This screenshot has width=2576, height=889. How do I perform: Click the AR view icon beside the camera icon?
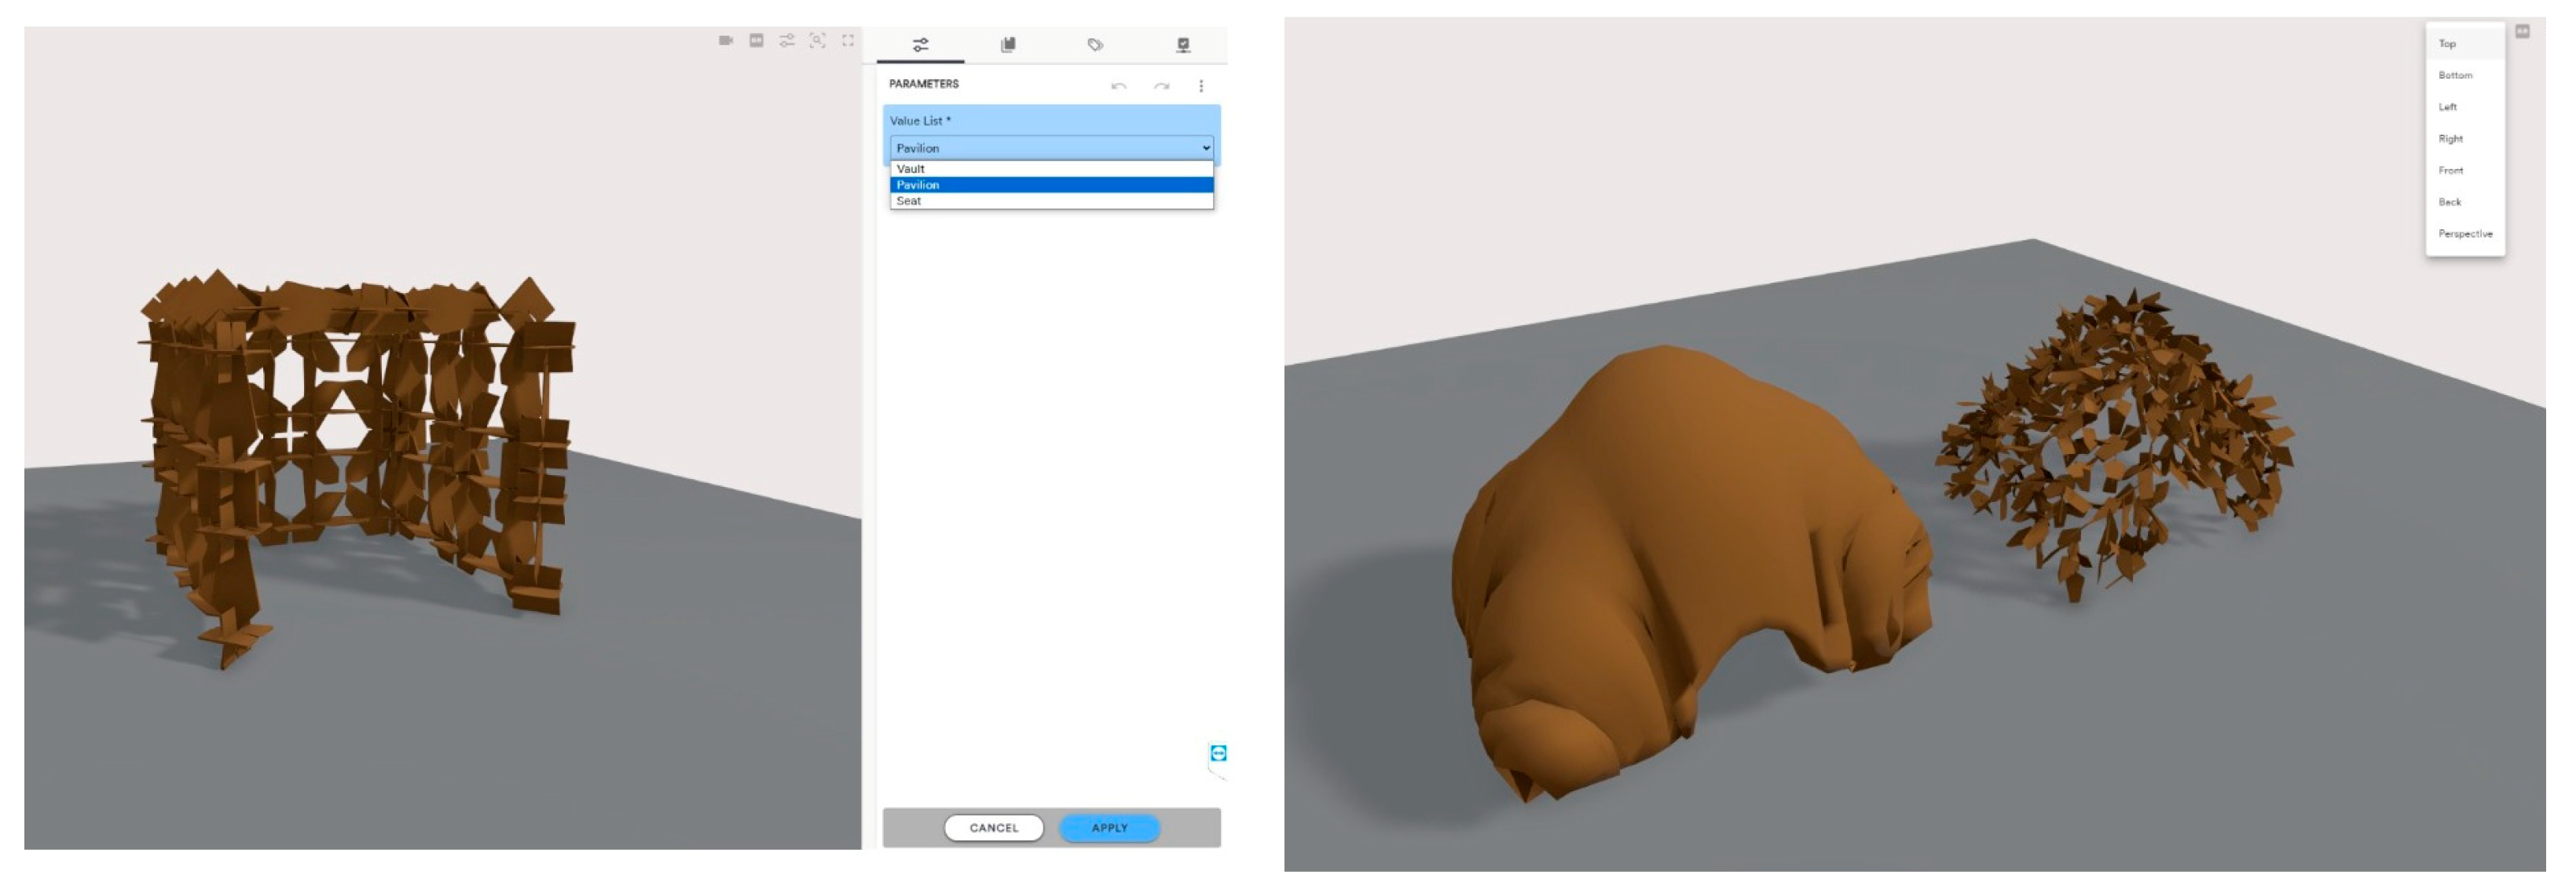(x=757, y=41)
